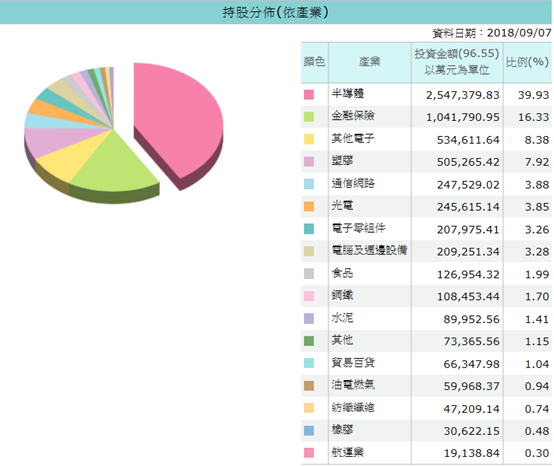This screenshot has width=554, height=466.
Task: Select the green pie slice
Action: click(113, 166)
